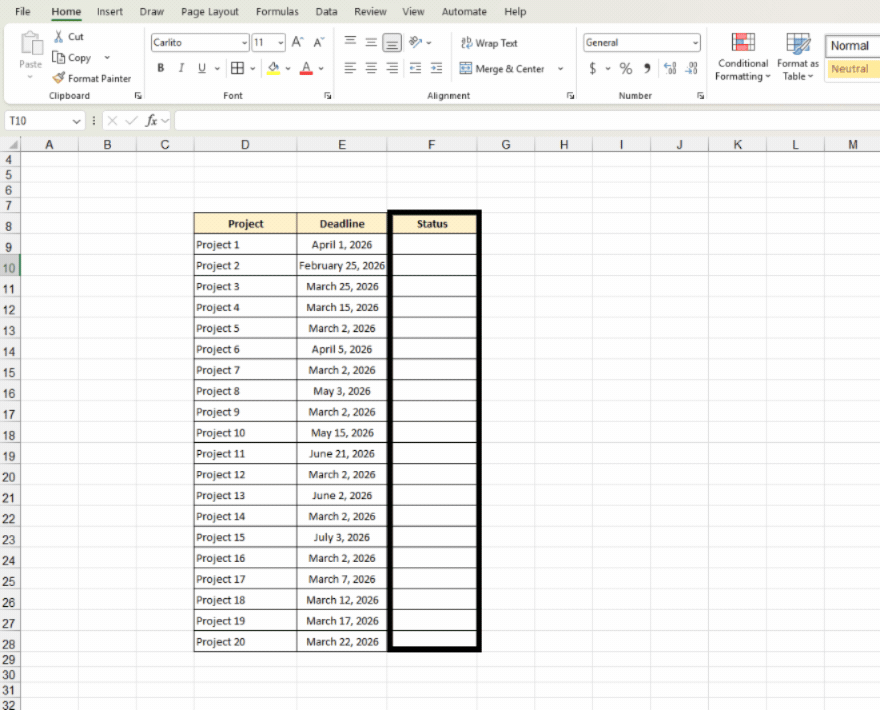Screen dimensions: 880x710
Task: Click inside the formula bar
Action: 526,121
